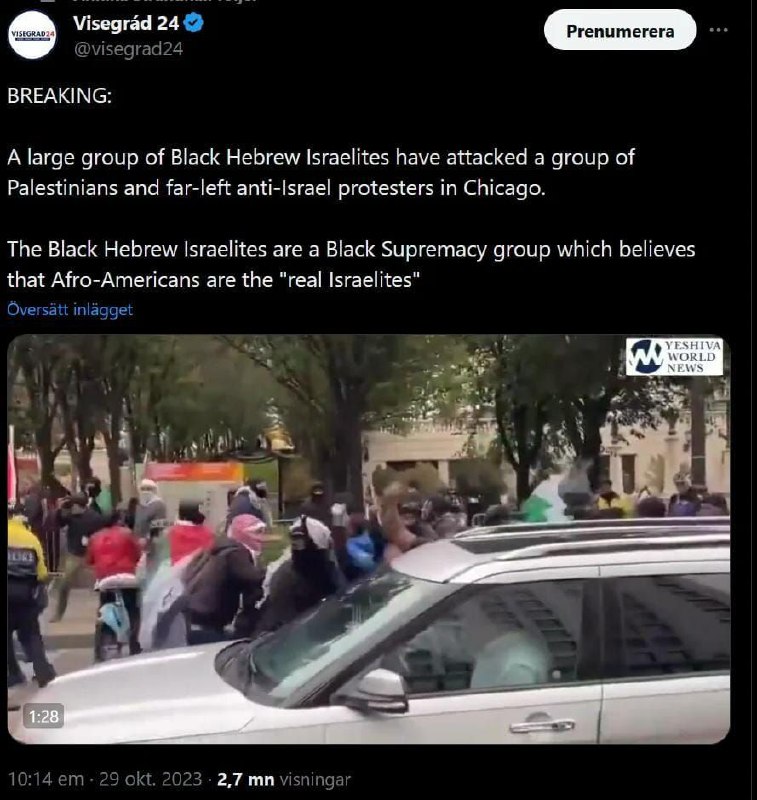
Task: Click the Black Hebrew Israelites paragraph text
Action: tap(321, 172)
